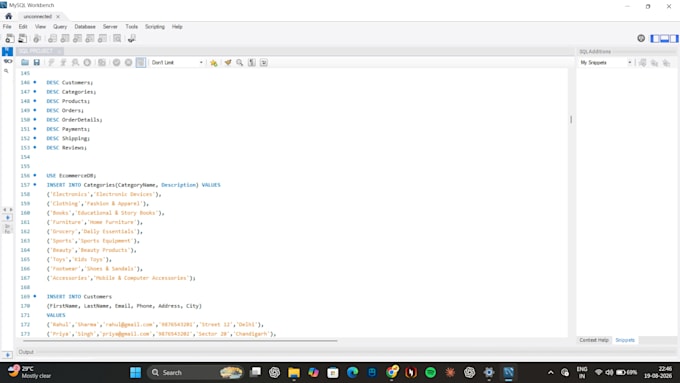The height and width of the screenshot is (383, 680).
Task: Open the File menu
Action: (x=7, y=26)
